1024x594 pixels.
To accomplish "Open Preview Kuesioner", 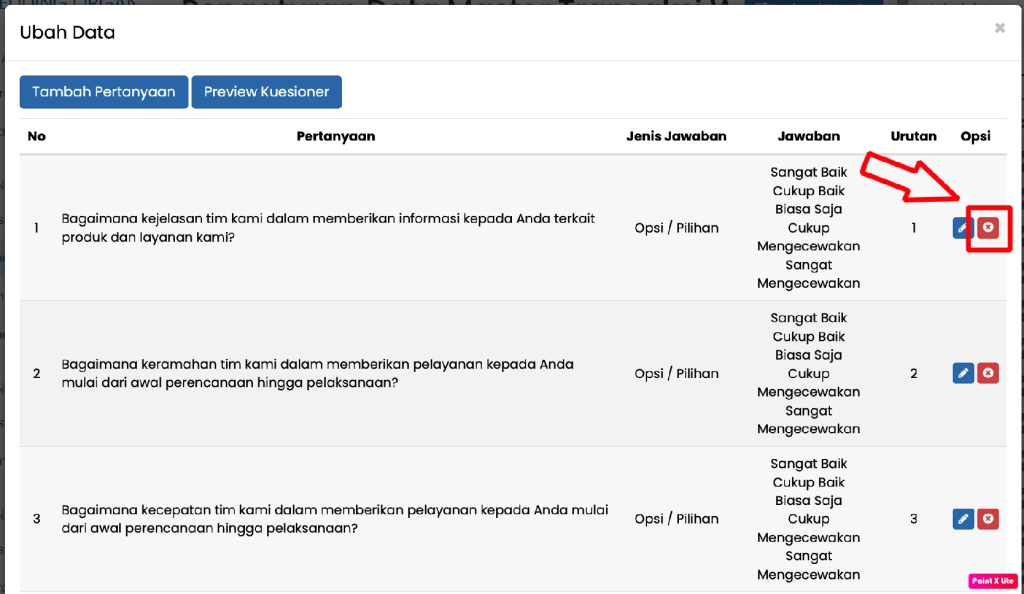I will 266,91.
